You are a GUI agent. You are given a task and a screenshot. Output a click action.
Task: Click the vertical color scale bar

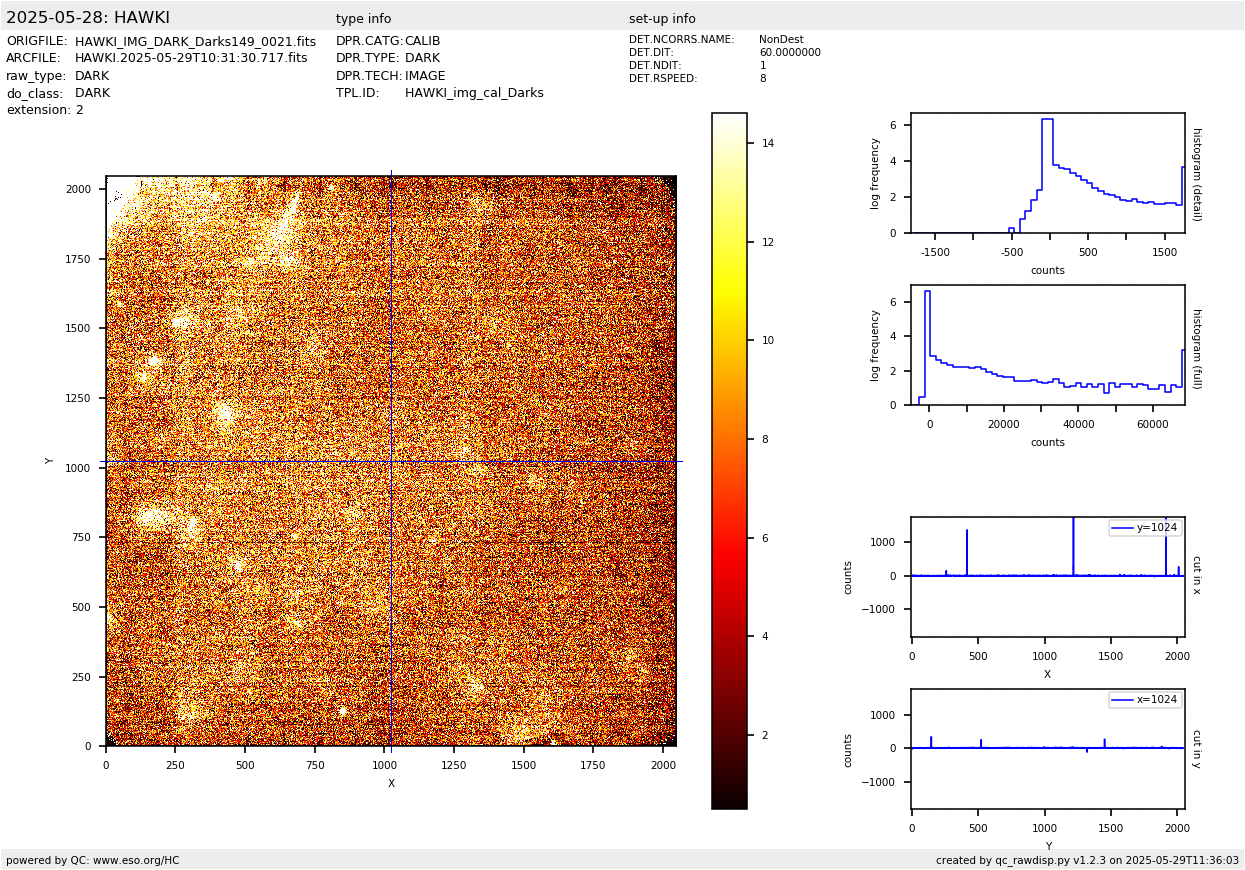pos(729,460)
